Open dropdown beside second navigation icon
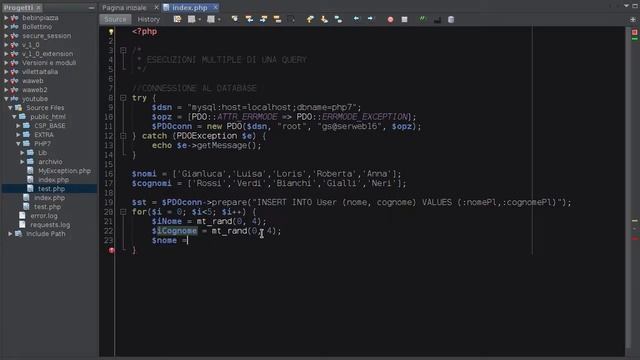Screen dimensions: 640x360 tap(219, 19)
